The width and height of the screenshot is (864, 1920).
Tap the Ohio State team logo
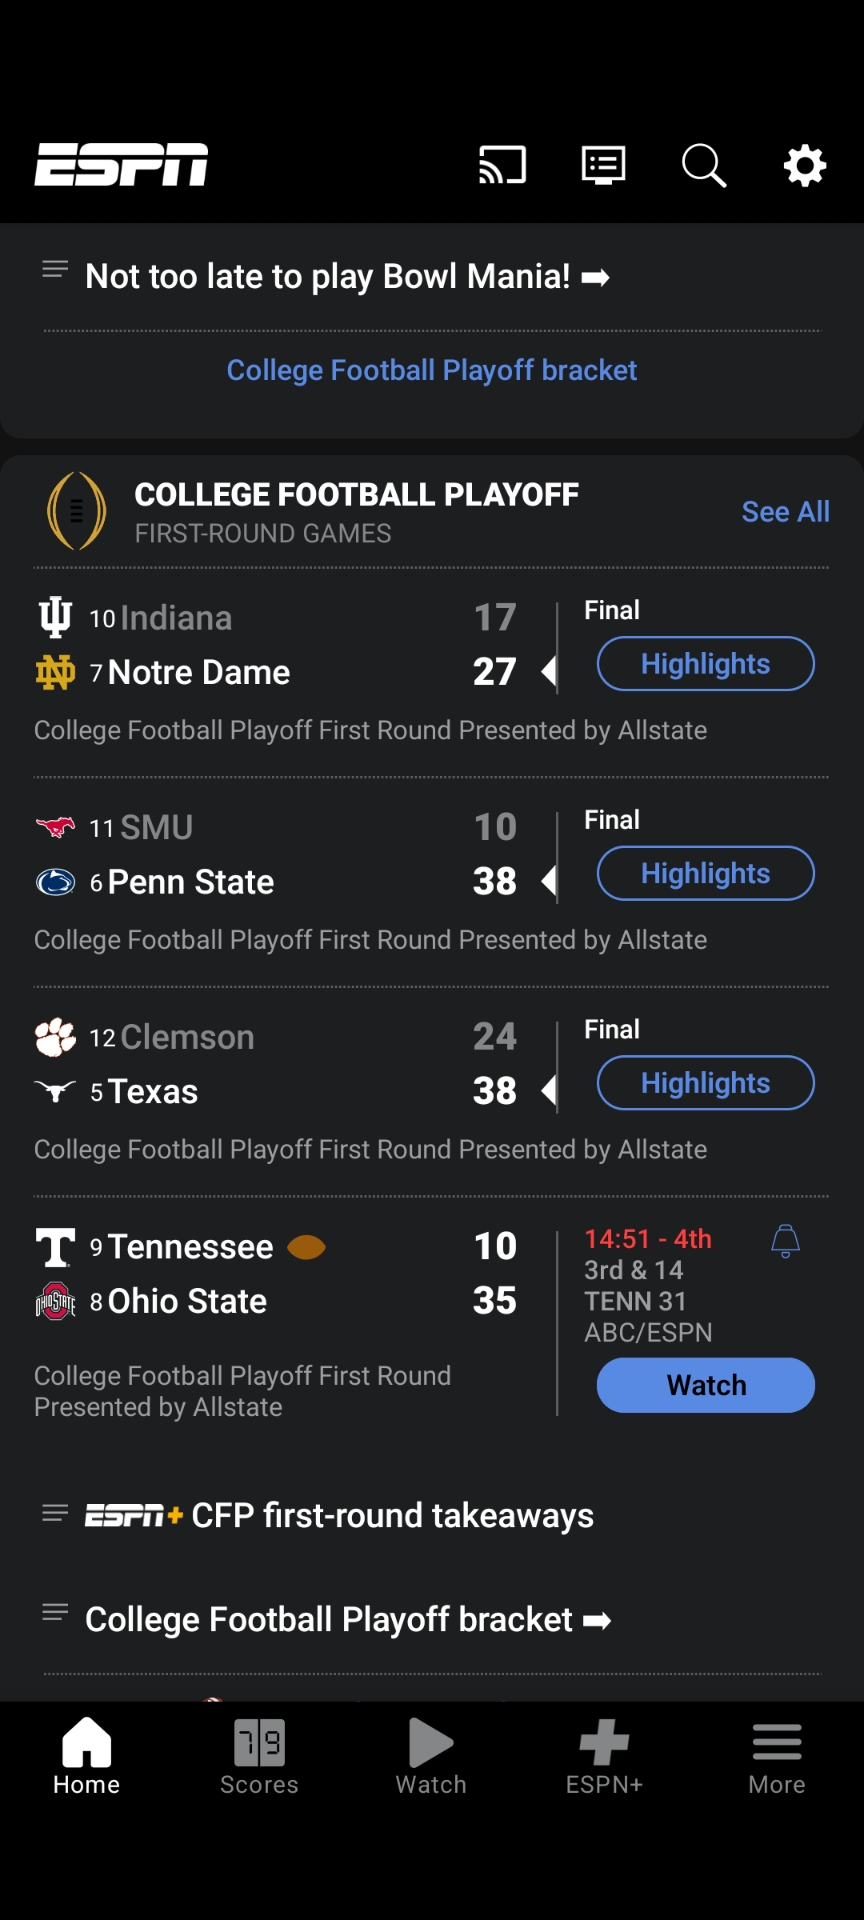coord(55,1301)
